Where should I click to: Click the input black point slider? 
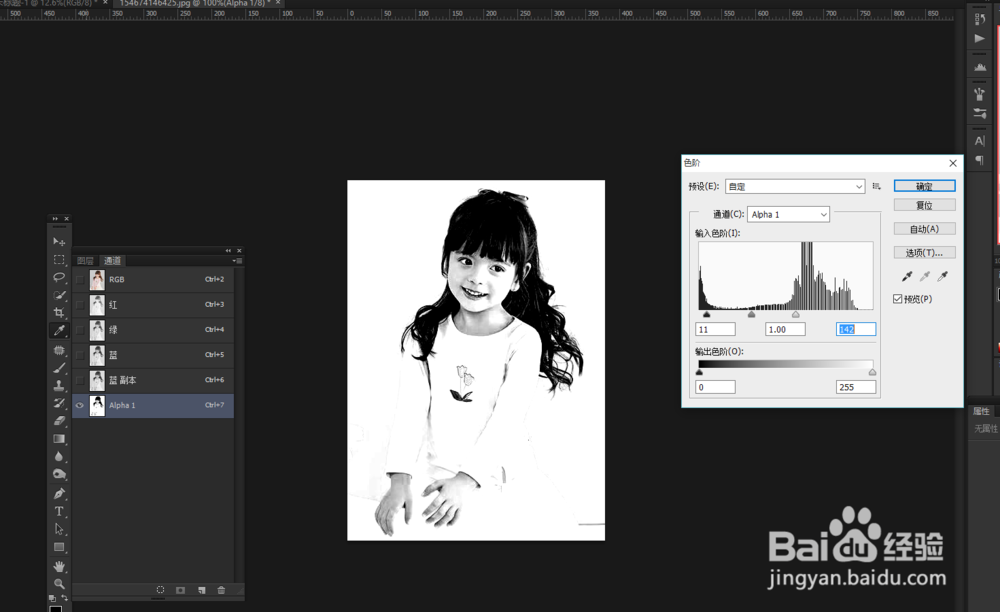point(706,314)
